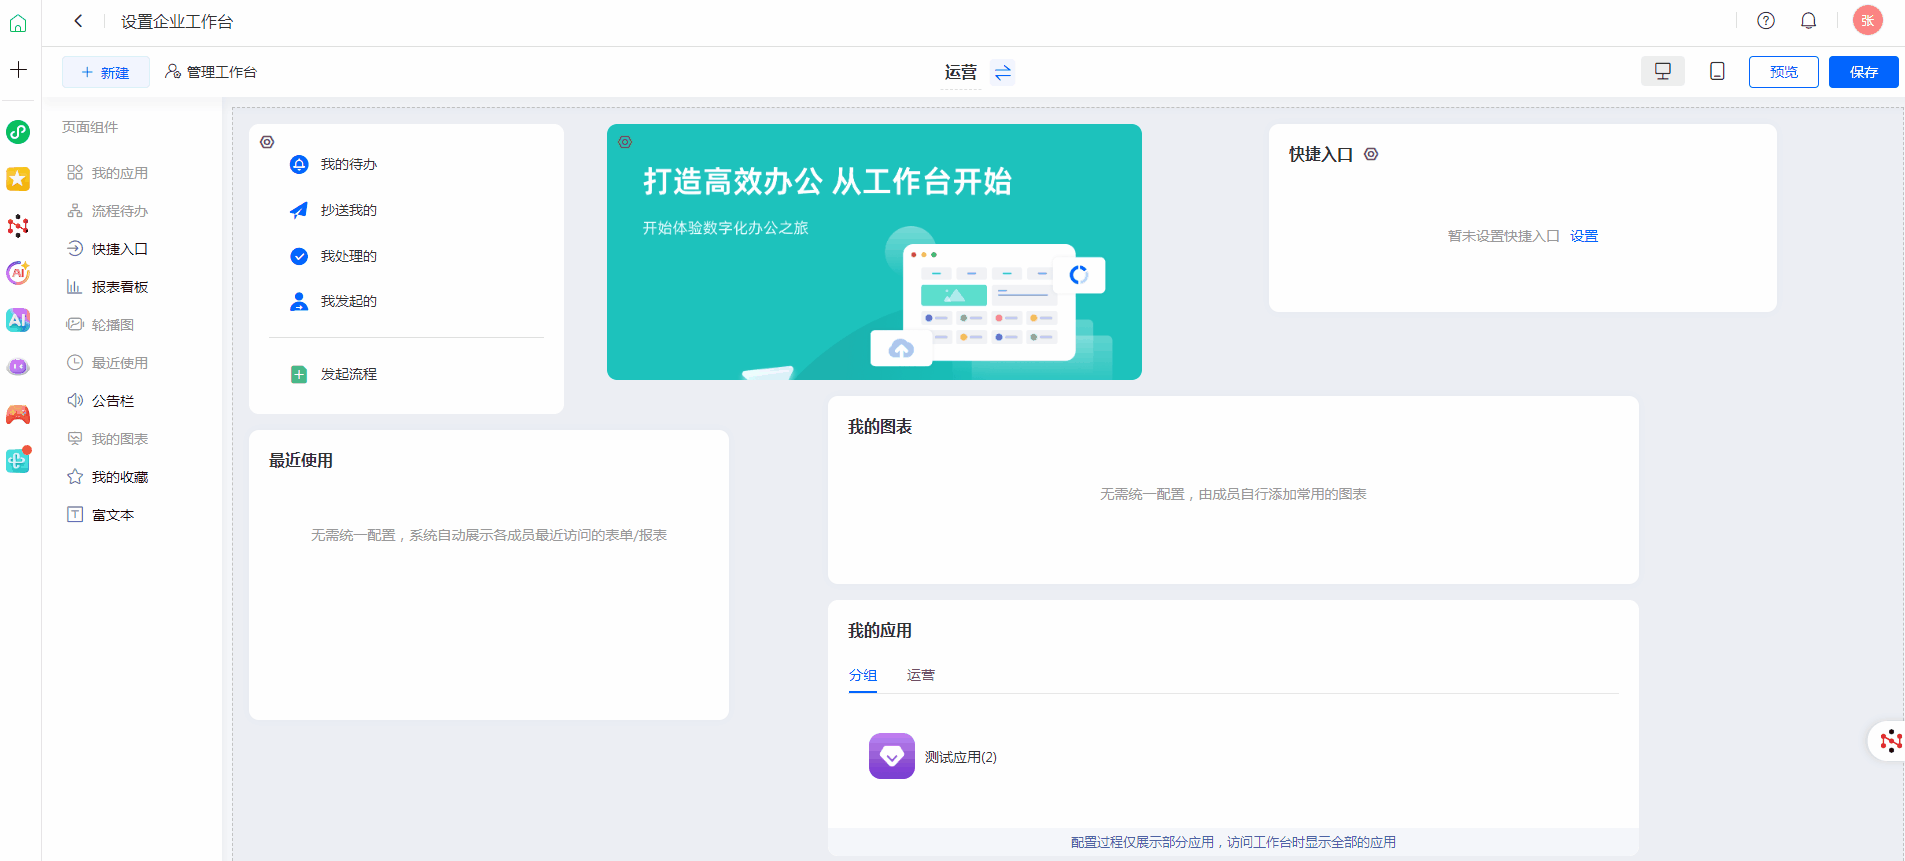Viewport: 1905px width, 861px height.
Task: Open user avatar in top right
Action: point(1867,21)
